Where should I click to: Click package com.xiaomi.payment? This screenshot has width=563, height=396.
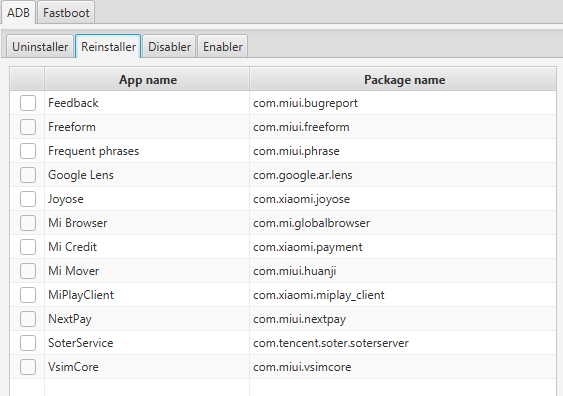307,247
